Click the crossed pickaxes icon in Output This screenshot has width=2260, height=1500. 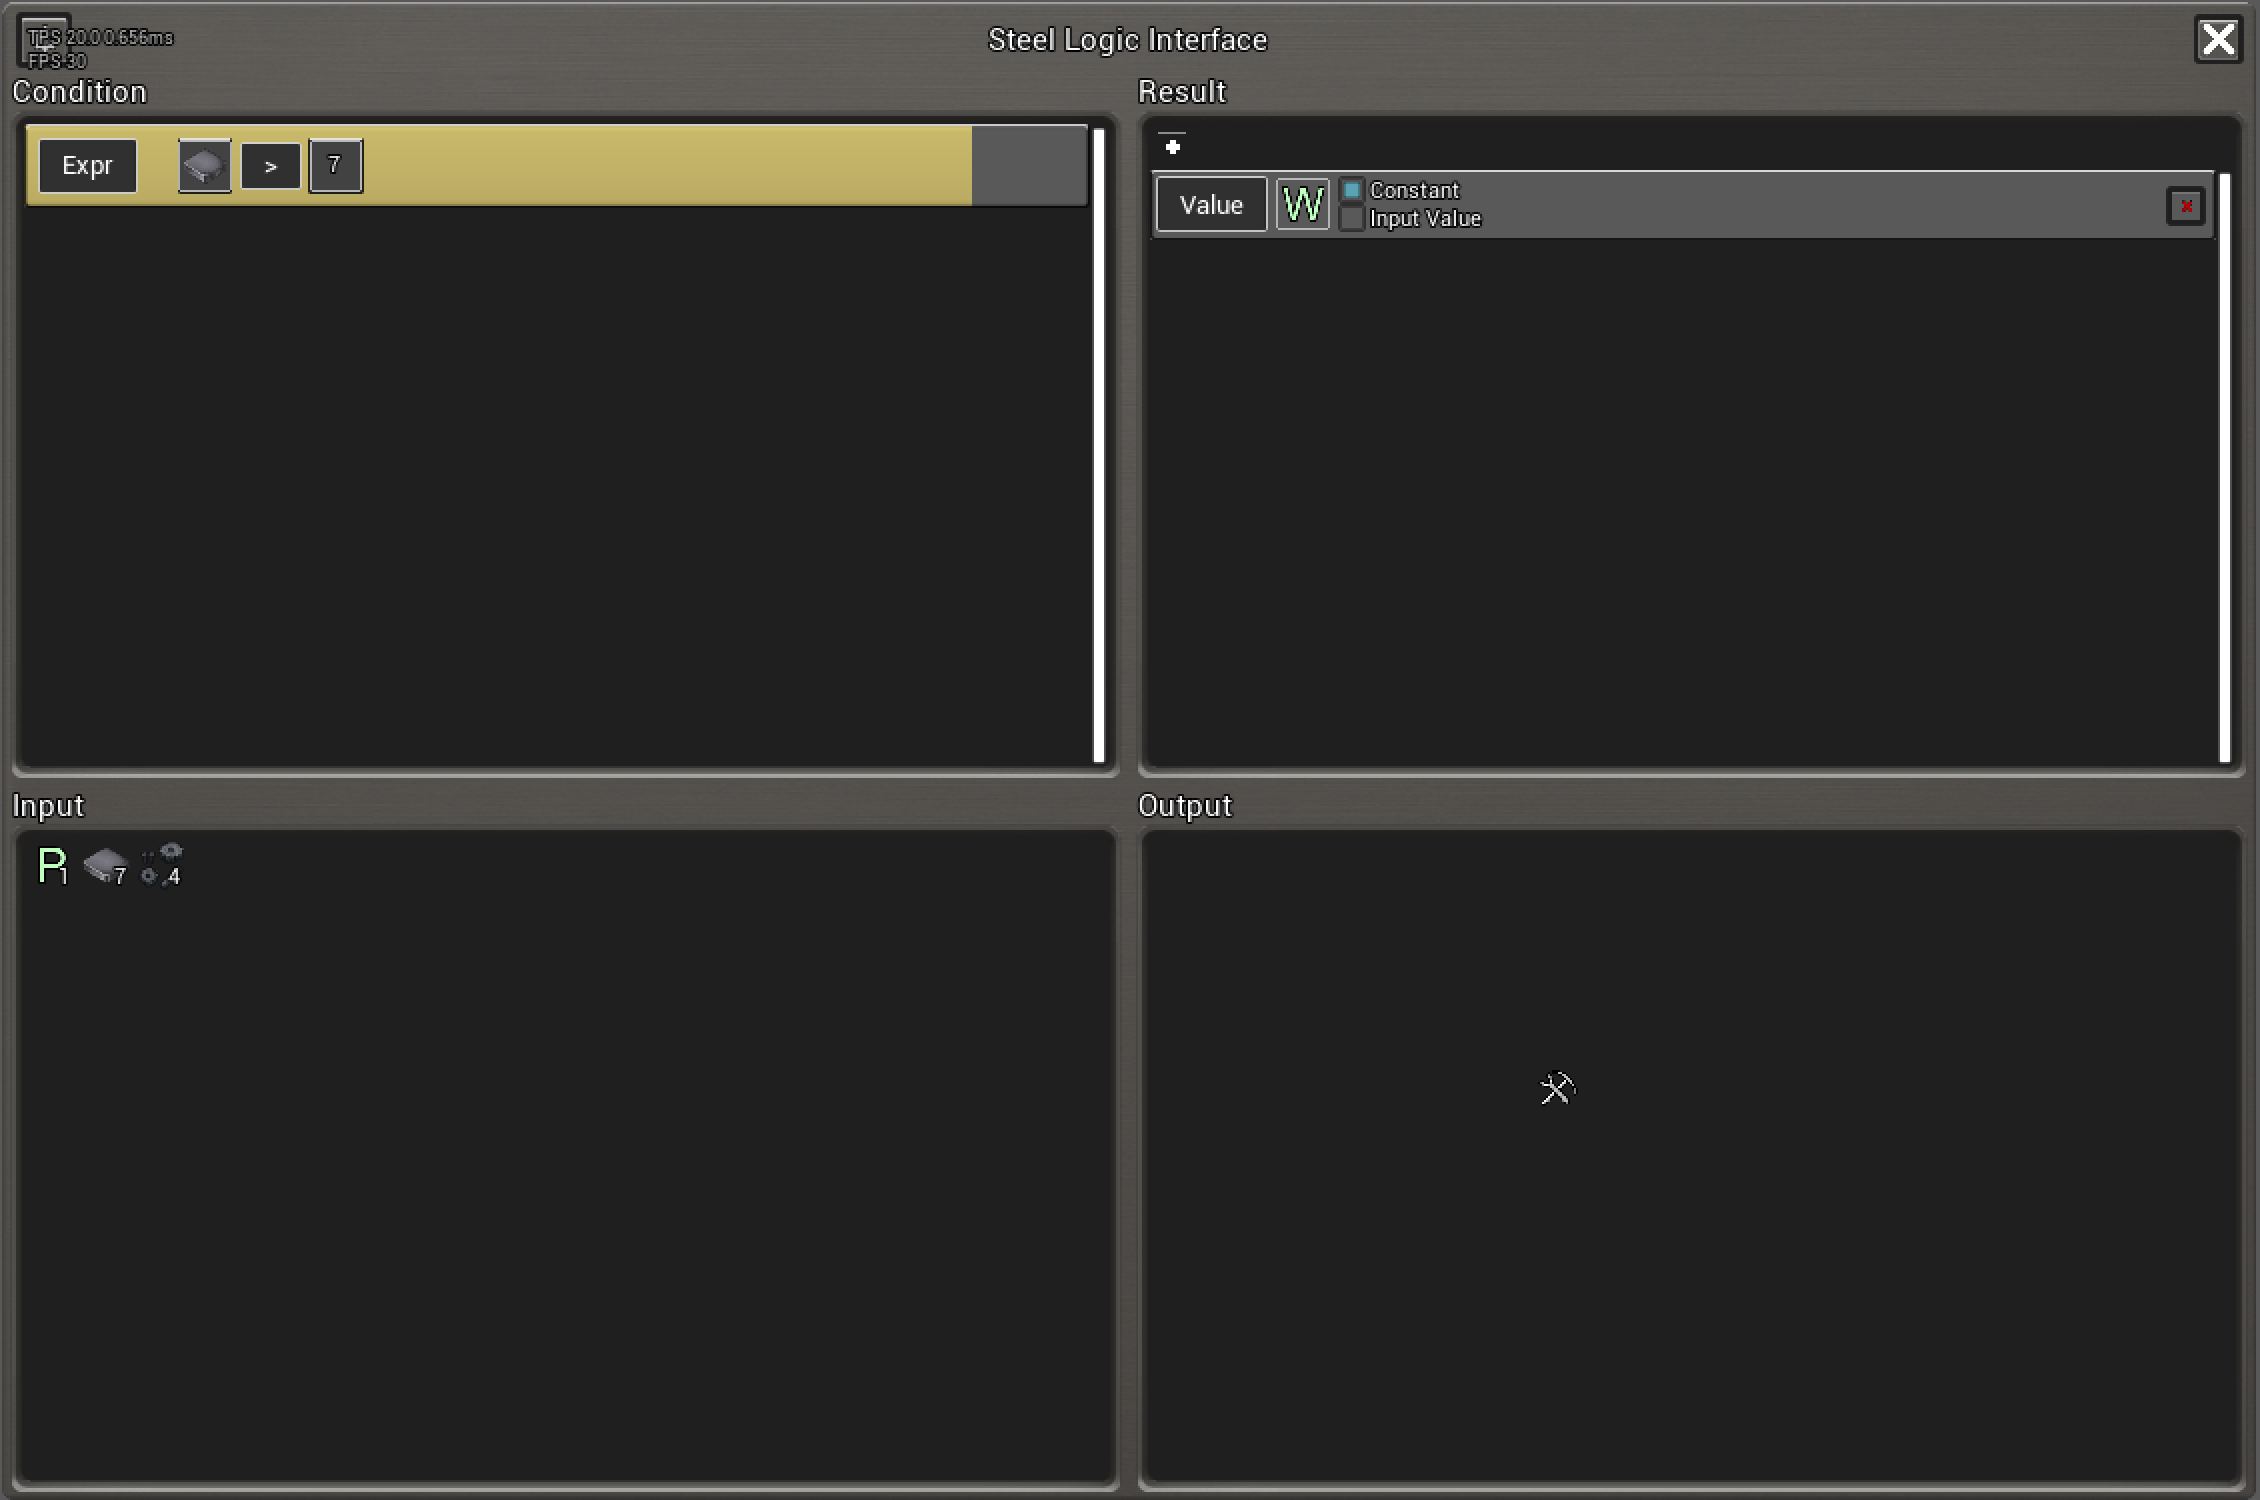click(x=1557, y=1088)
